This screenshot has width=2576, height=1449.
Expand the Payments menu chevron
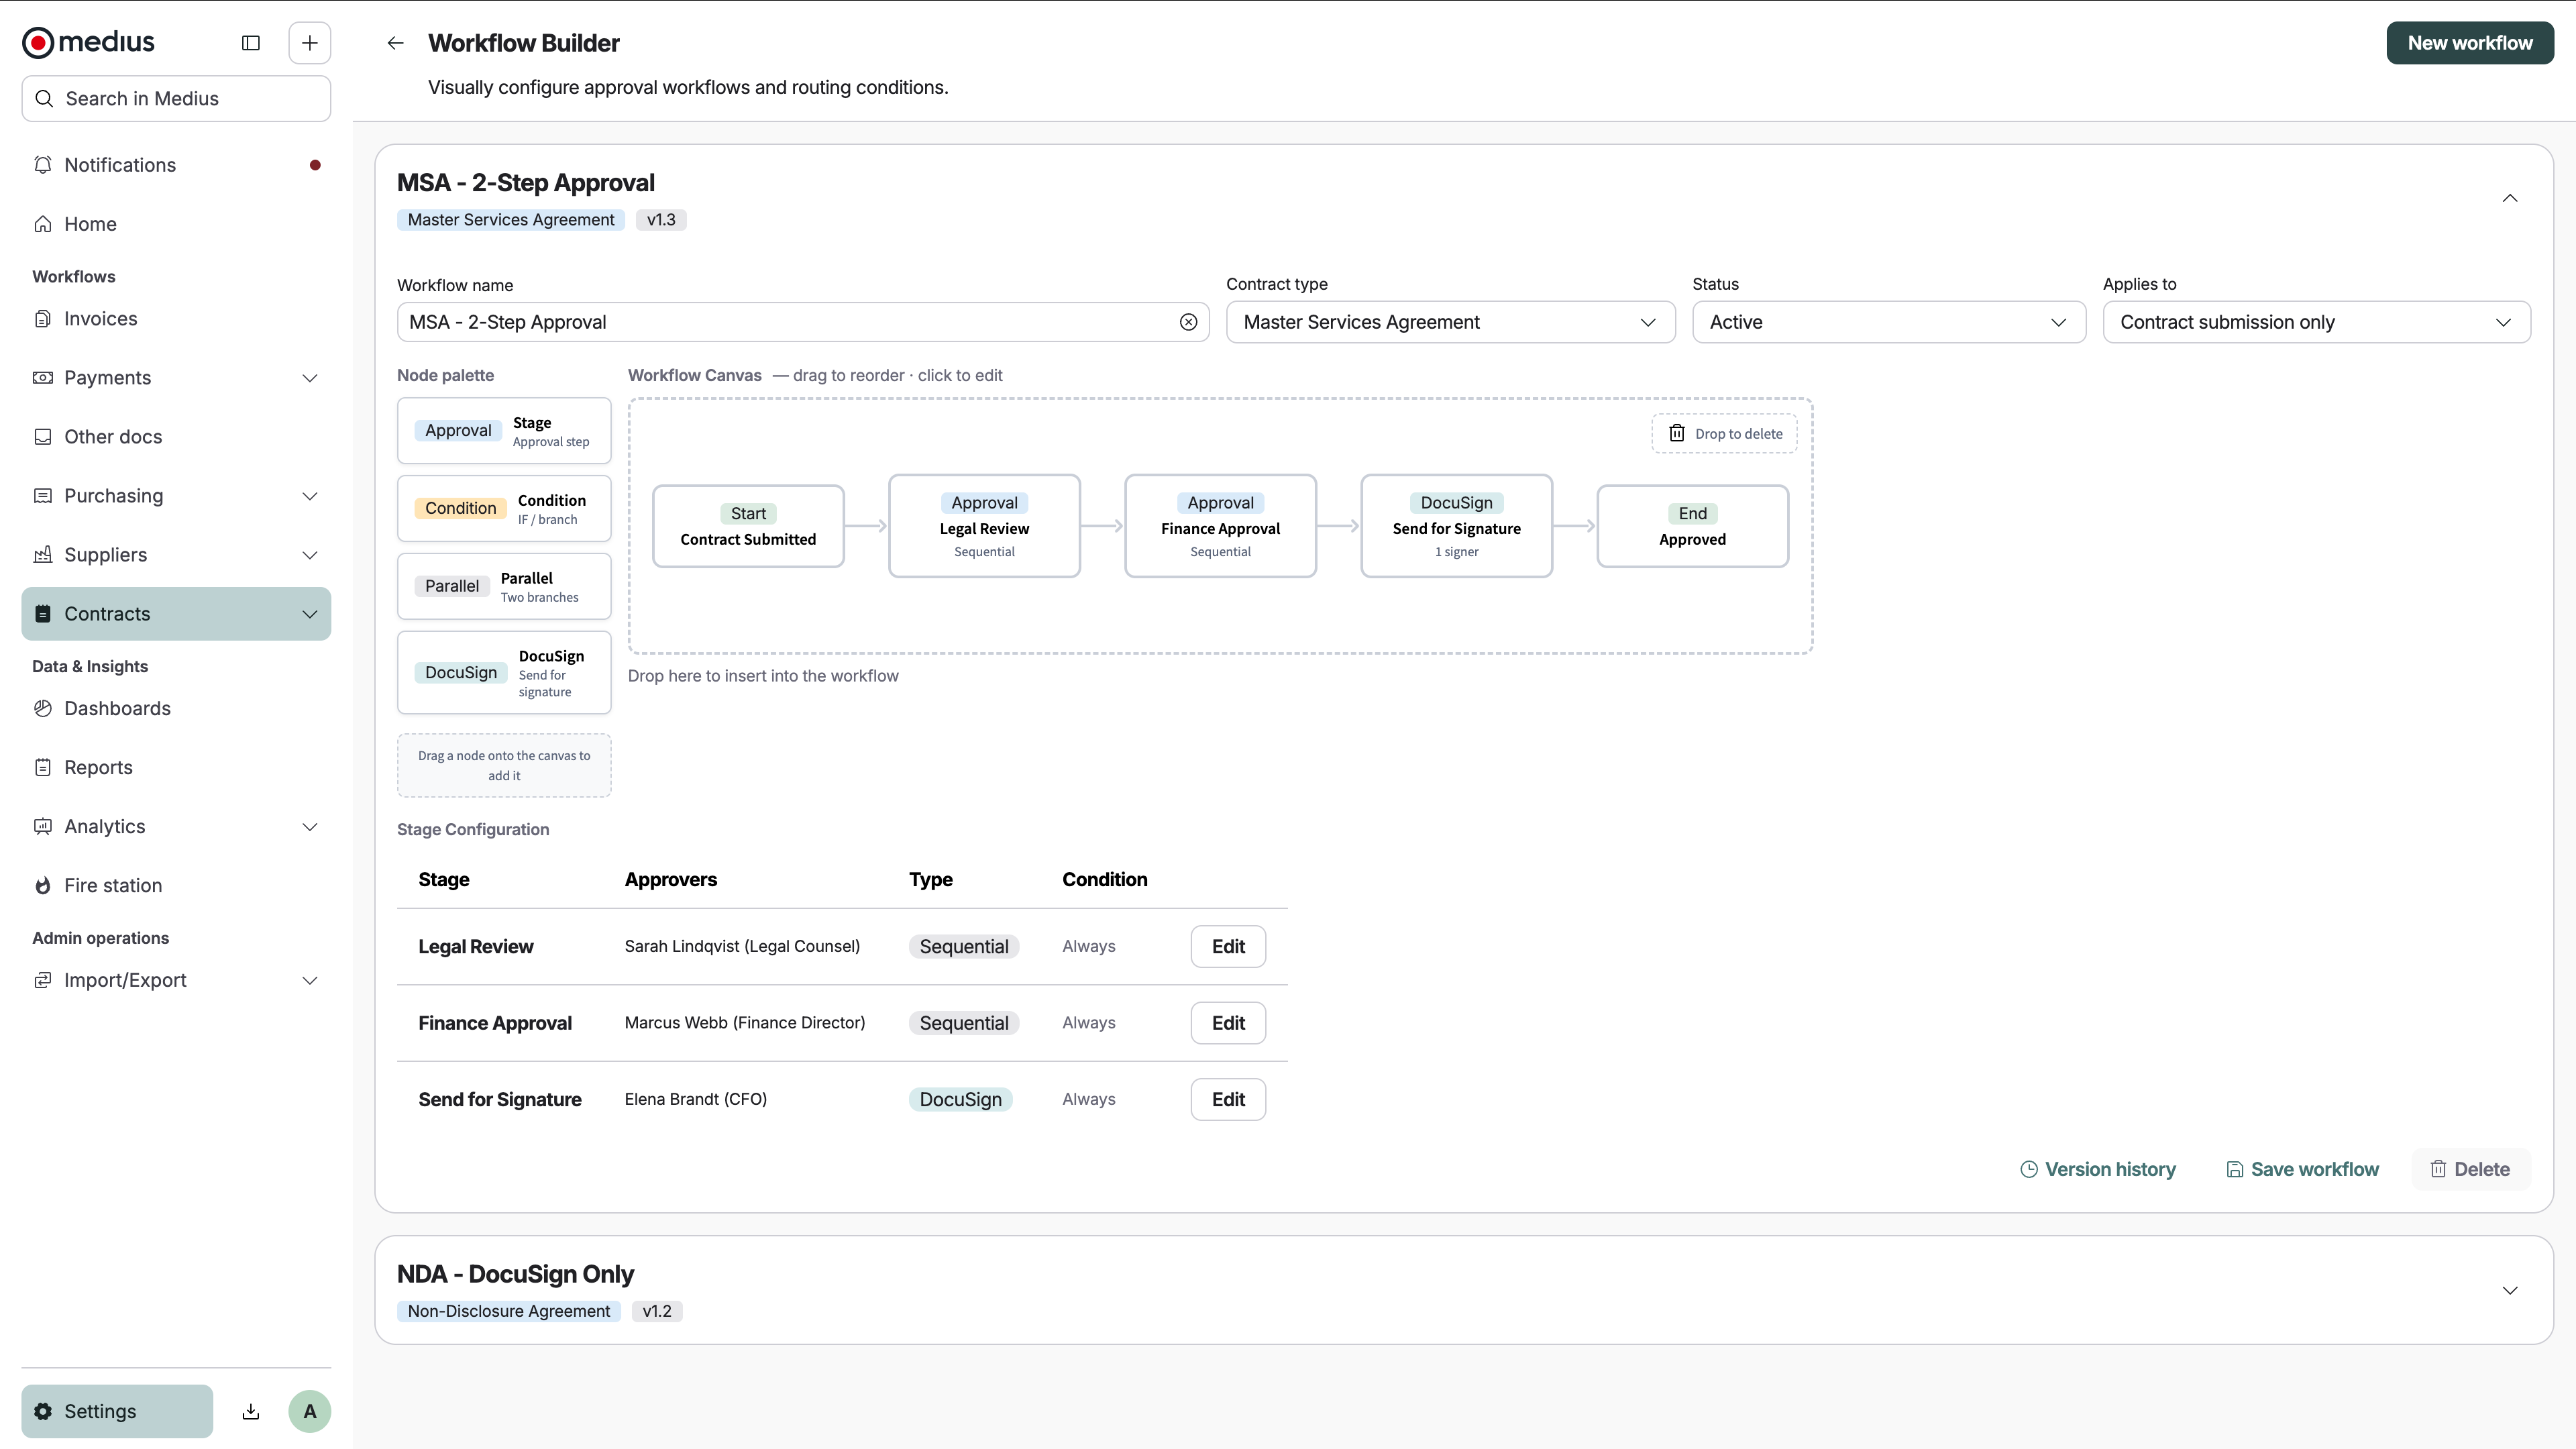[310, 378]
